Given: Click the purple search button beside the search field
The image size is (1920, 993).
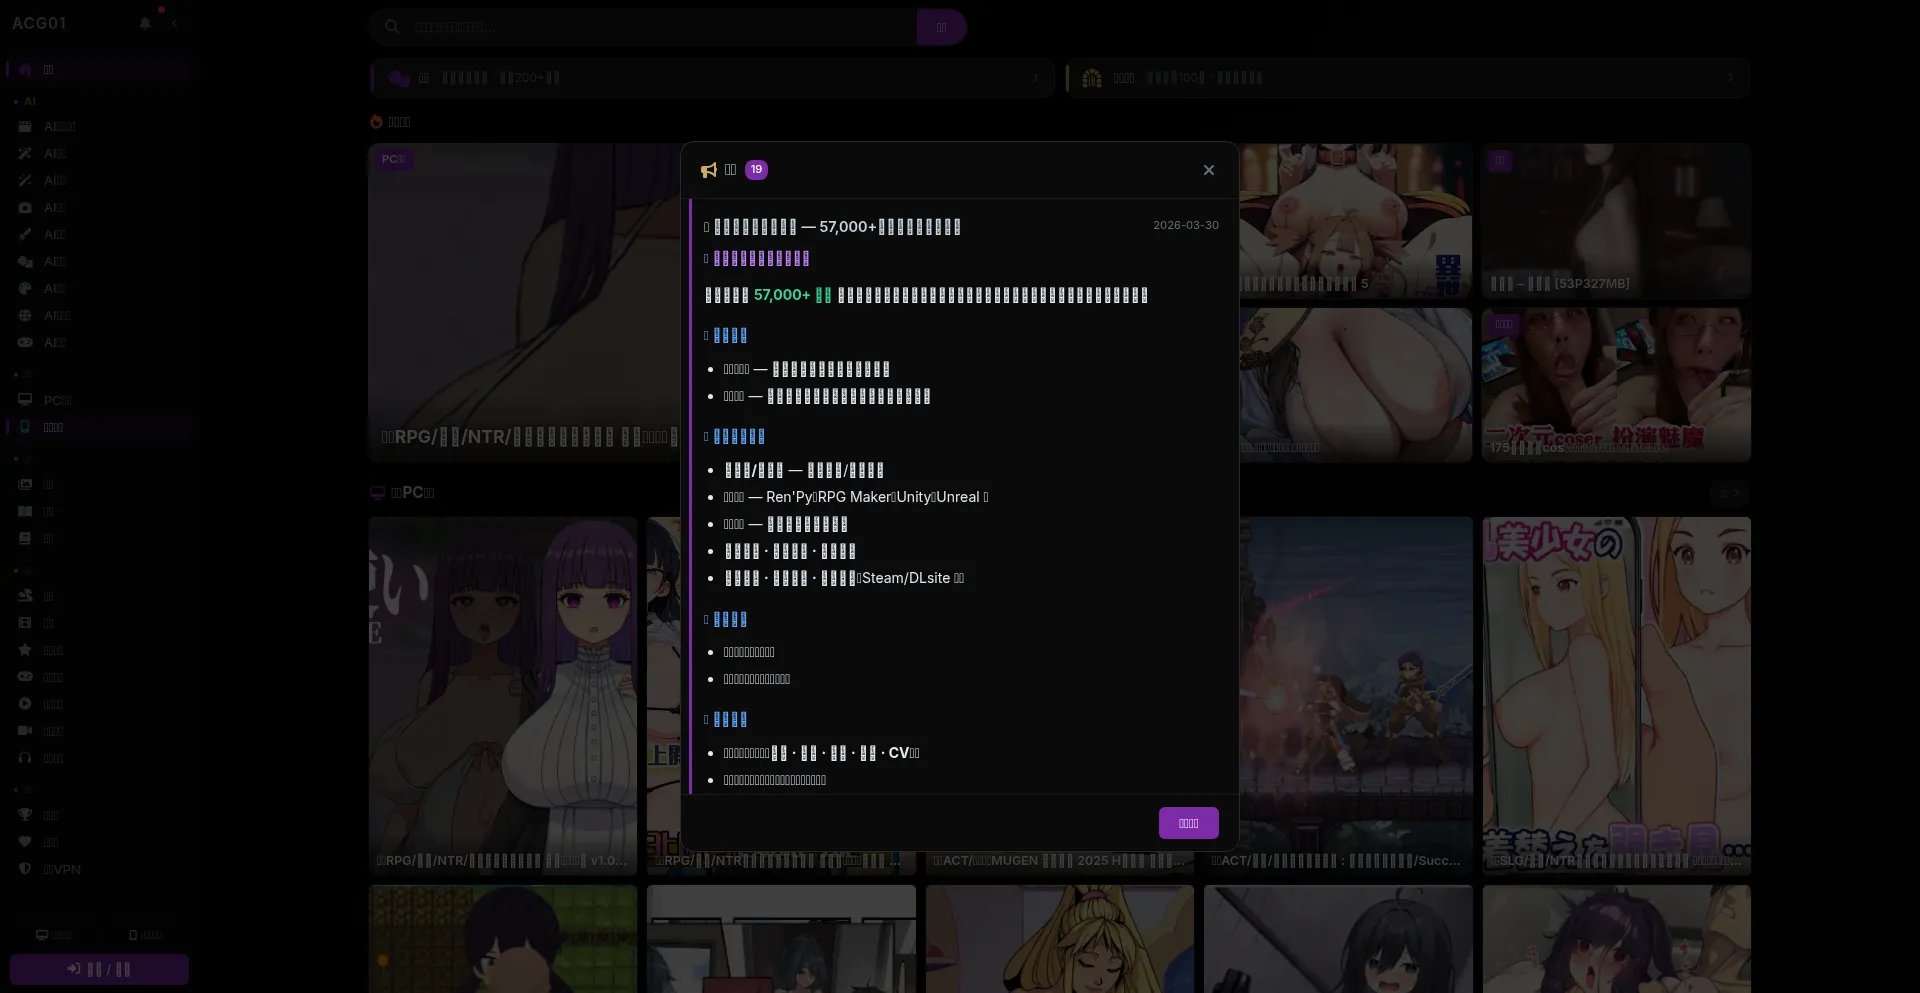Looking at the screenshot, I should click(941, 27).
